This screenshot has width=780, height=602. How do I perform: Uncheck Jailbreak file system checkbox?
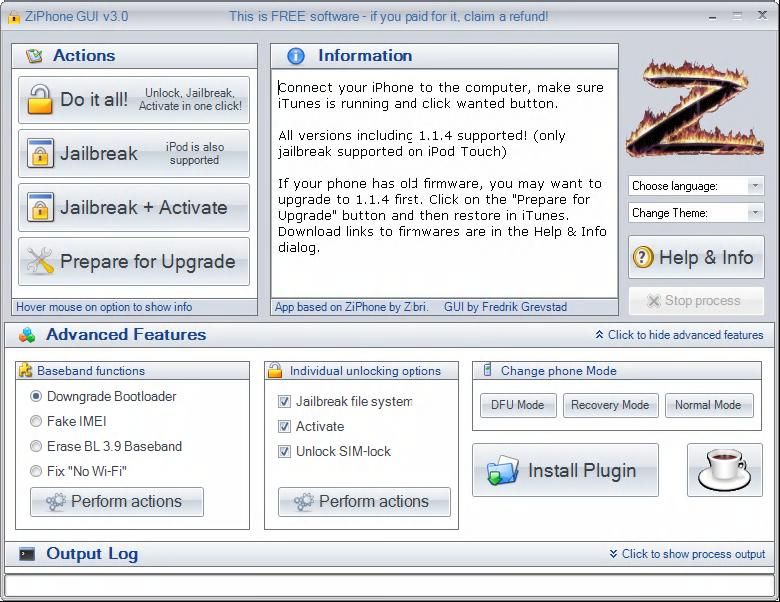click(285, 401)
